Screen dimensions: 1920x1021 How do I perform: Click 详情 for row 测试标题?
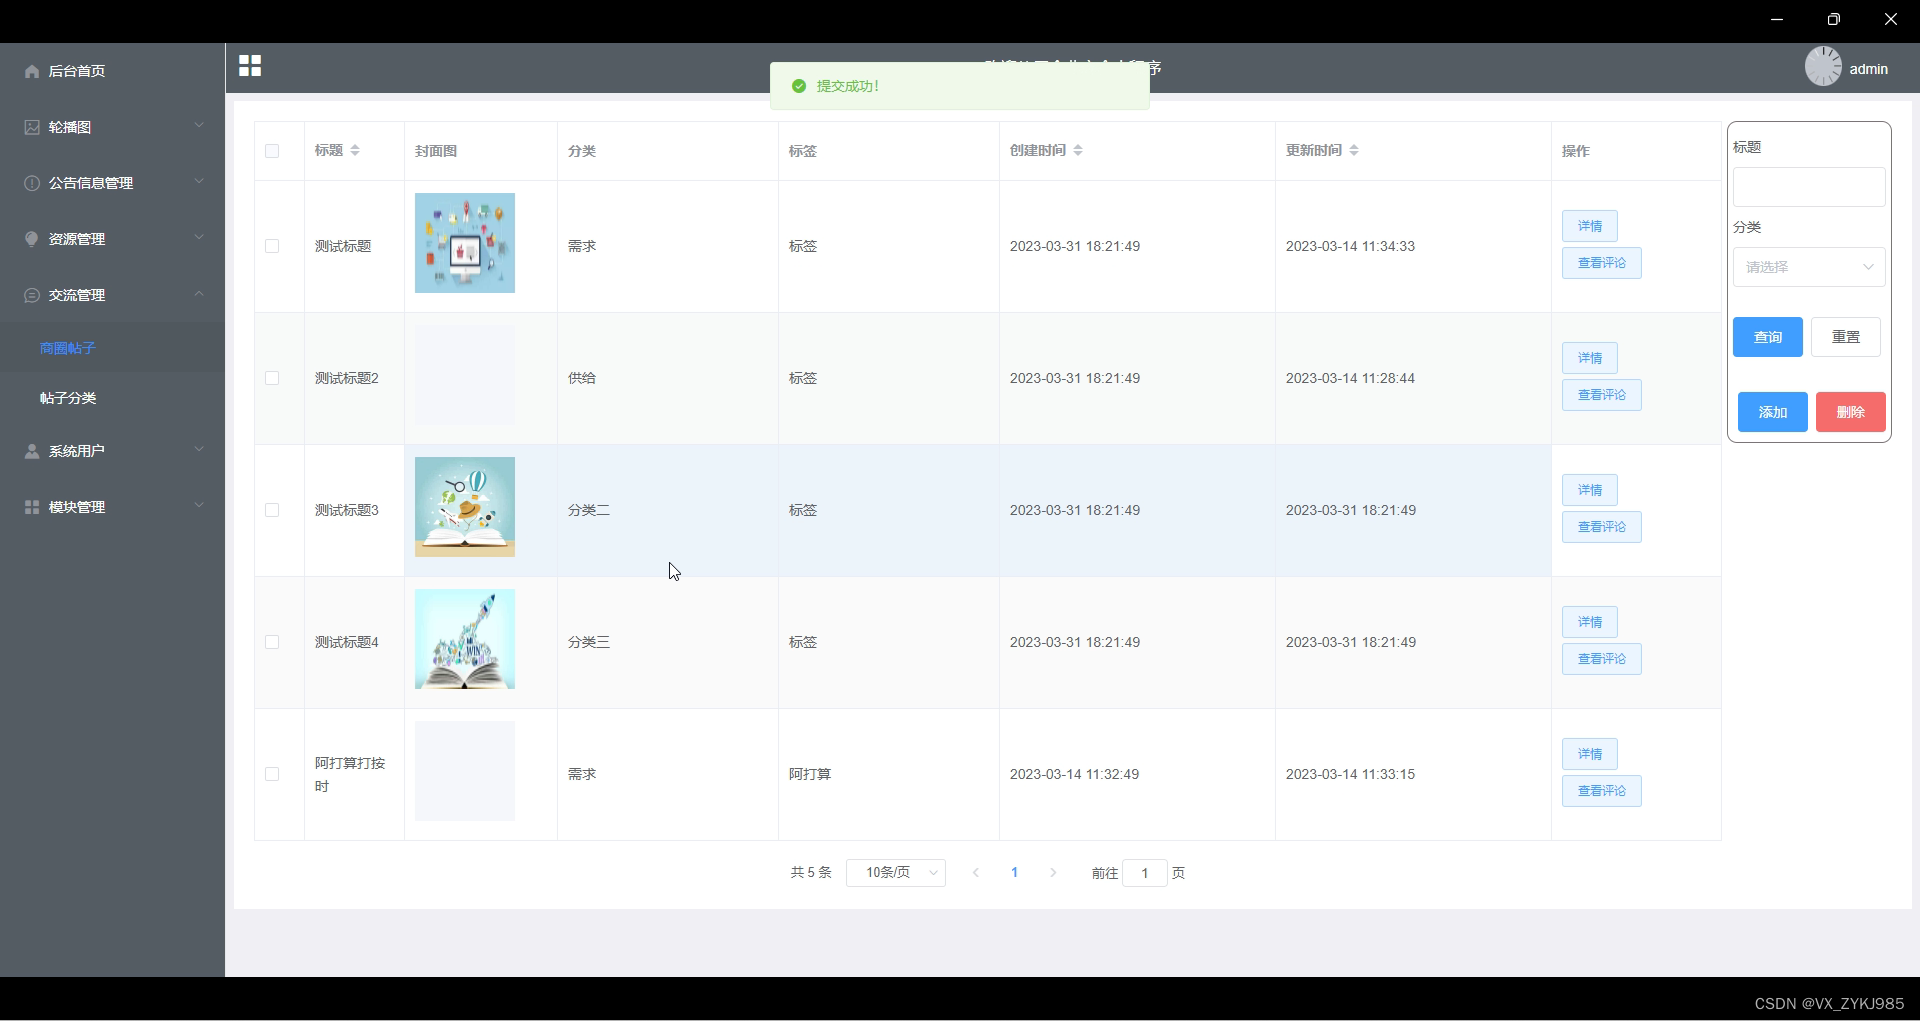tap(1590, 226)
